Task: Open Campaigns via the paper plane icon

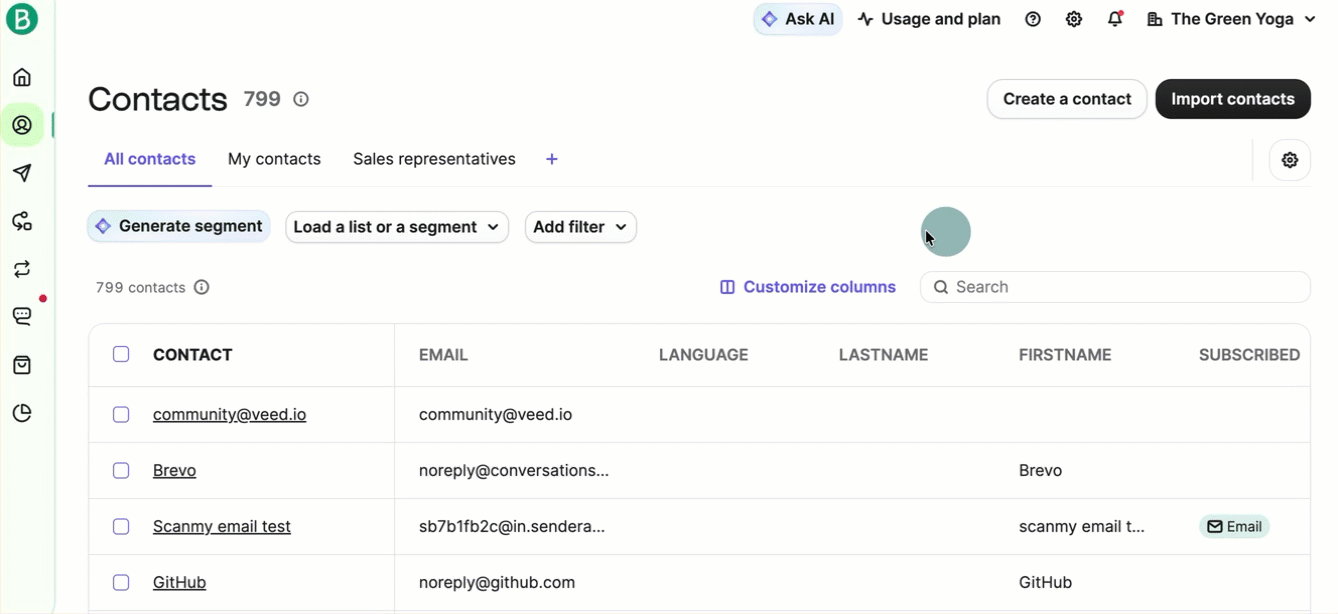Action: [22, 173]
